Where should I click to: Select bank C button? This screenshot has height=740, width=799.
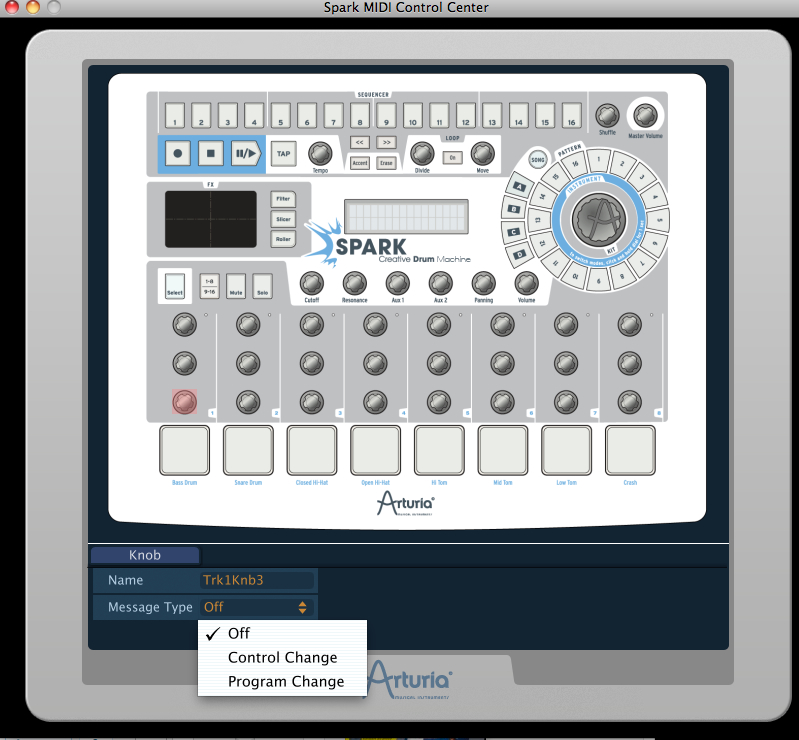(514, 232)
